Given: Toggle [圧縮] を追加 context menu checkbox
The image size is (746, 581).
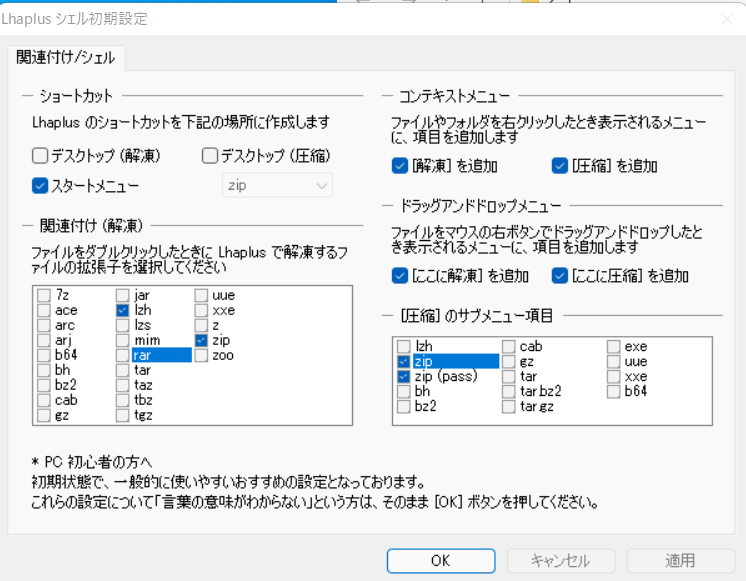Looking at the screenshot, I should tap(560, 166).
